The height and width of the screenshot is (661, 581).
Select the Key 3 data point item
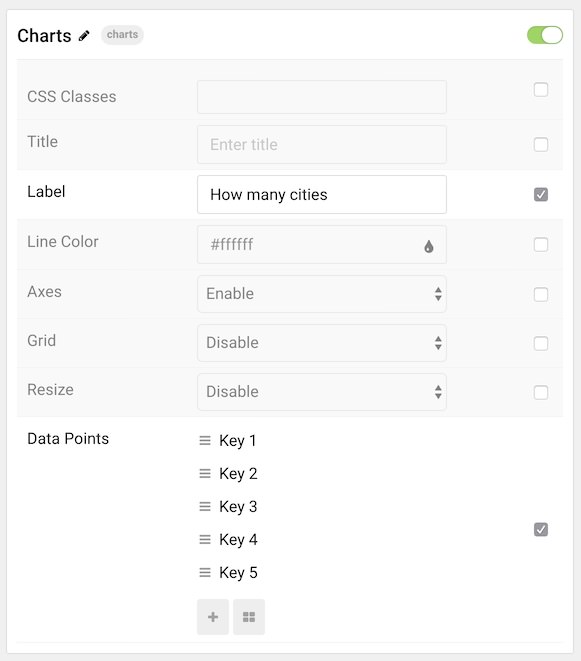tap(238, 506)
